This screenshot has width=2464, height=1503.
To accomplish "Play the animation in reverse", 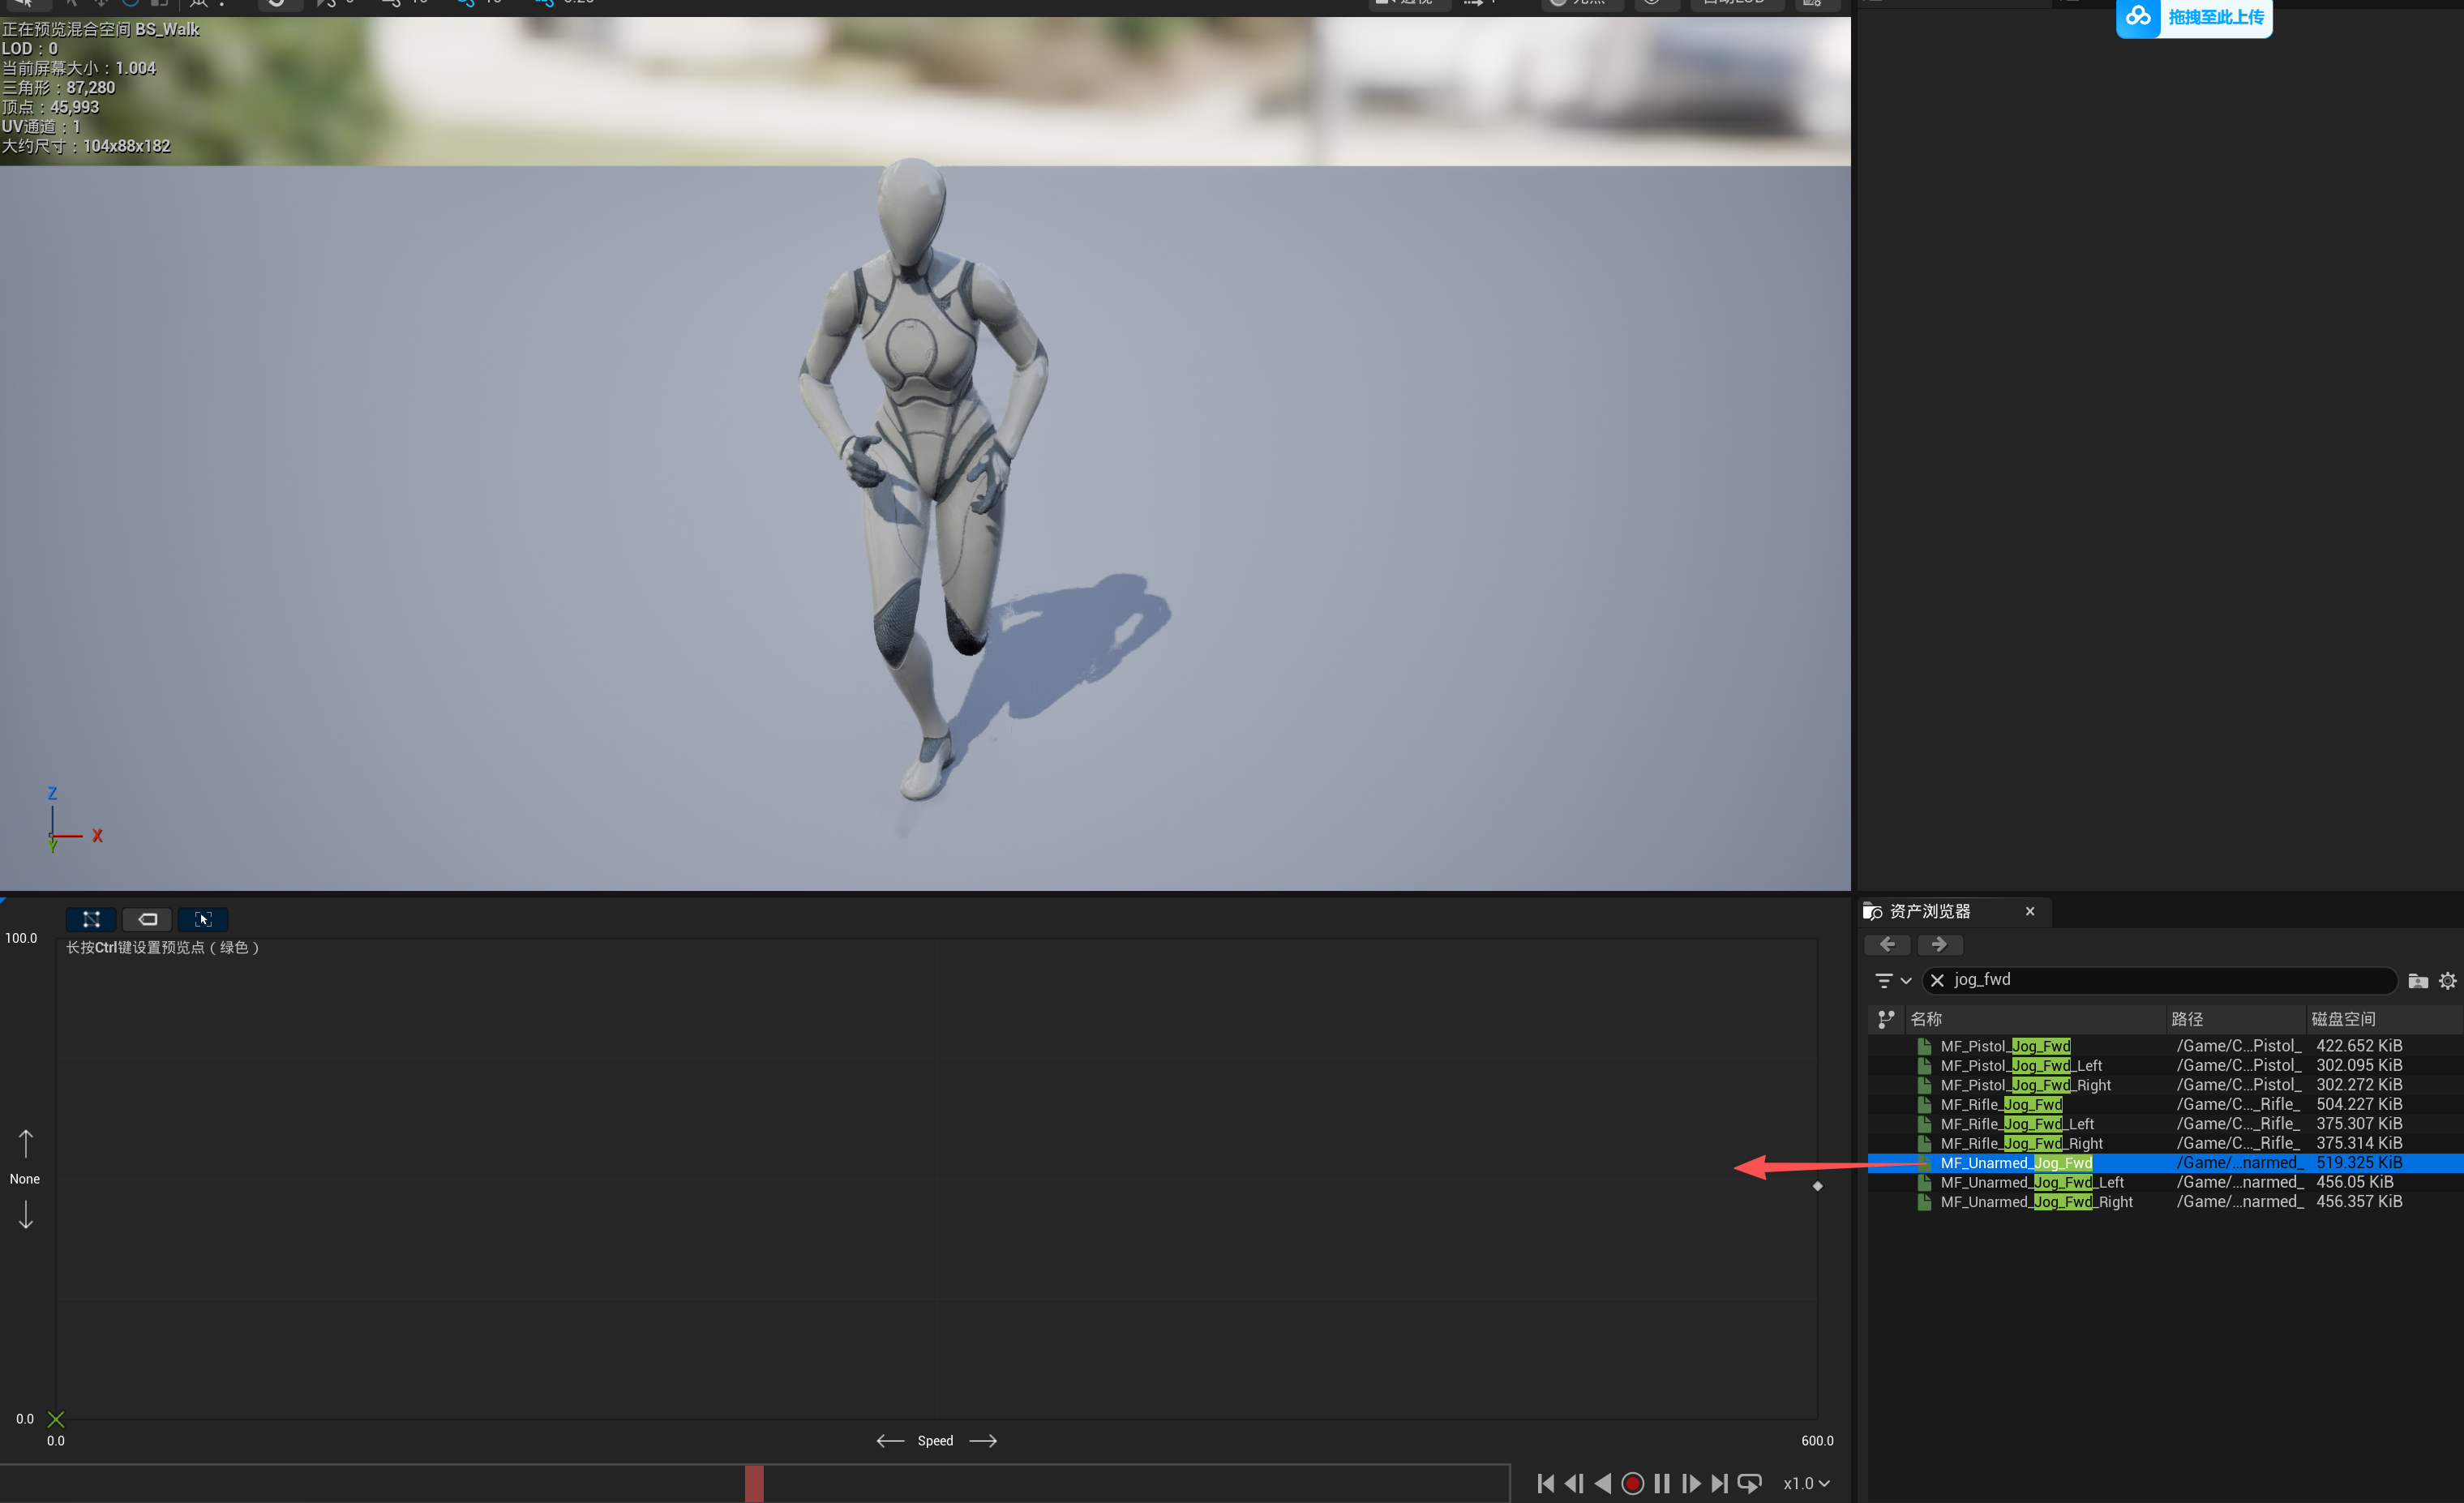I will [1603, 1483].
